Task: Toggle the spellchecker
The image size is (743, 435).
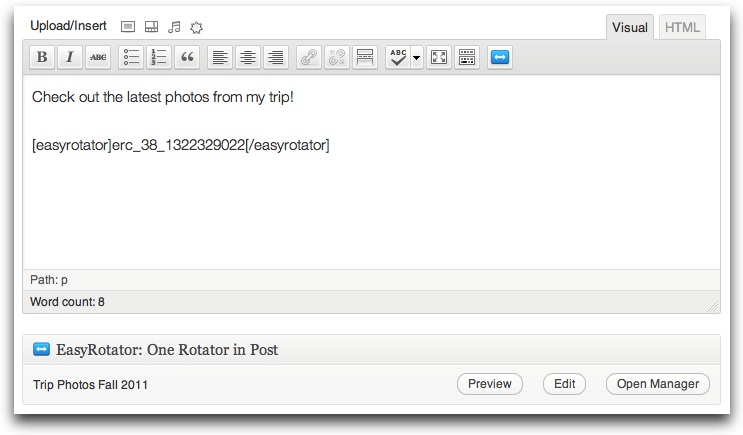Action: [398, 58]
